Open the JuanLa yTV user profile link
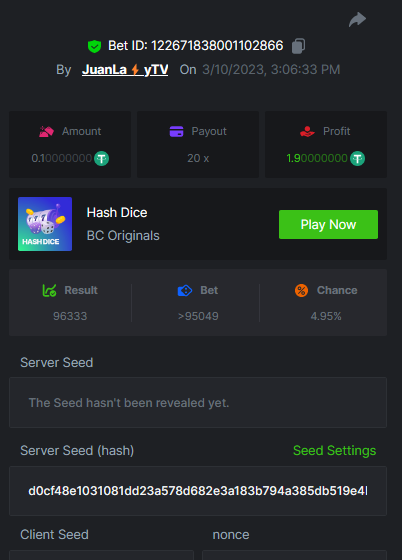 point(125,70)
